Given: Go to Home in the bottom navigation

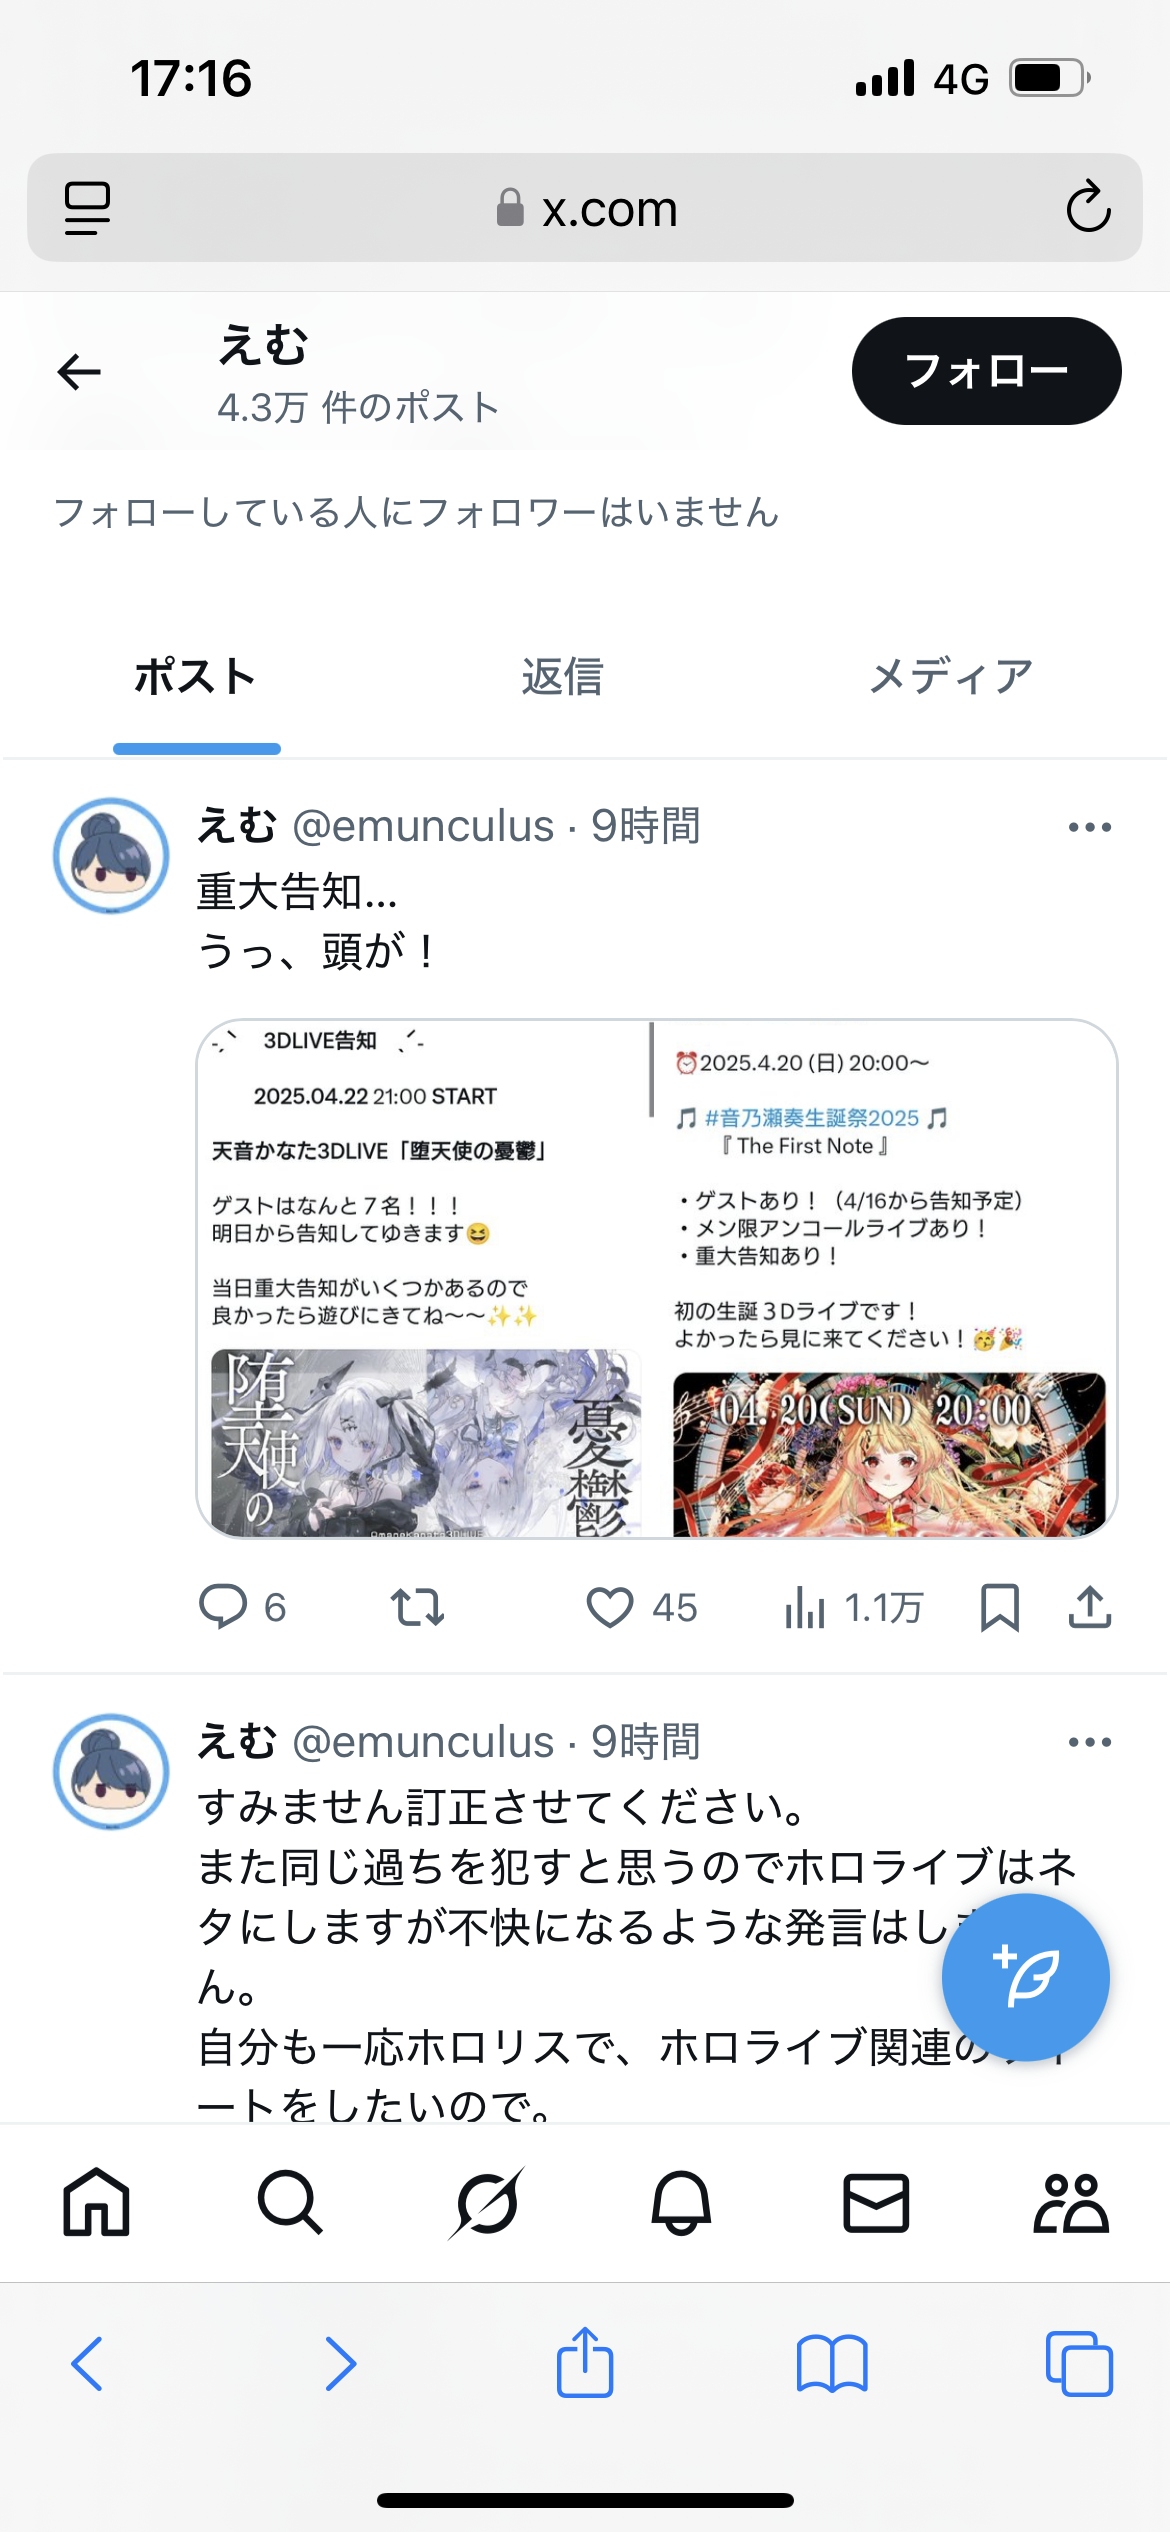Looking at the screenshot, I should [97, 2201].
